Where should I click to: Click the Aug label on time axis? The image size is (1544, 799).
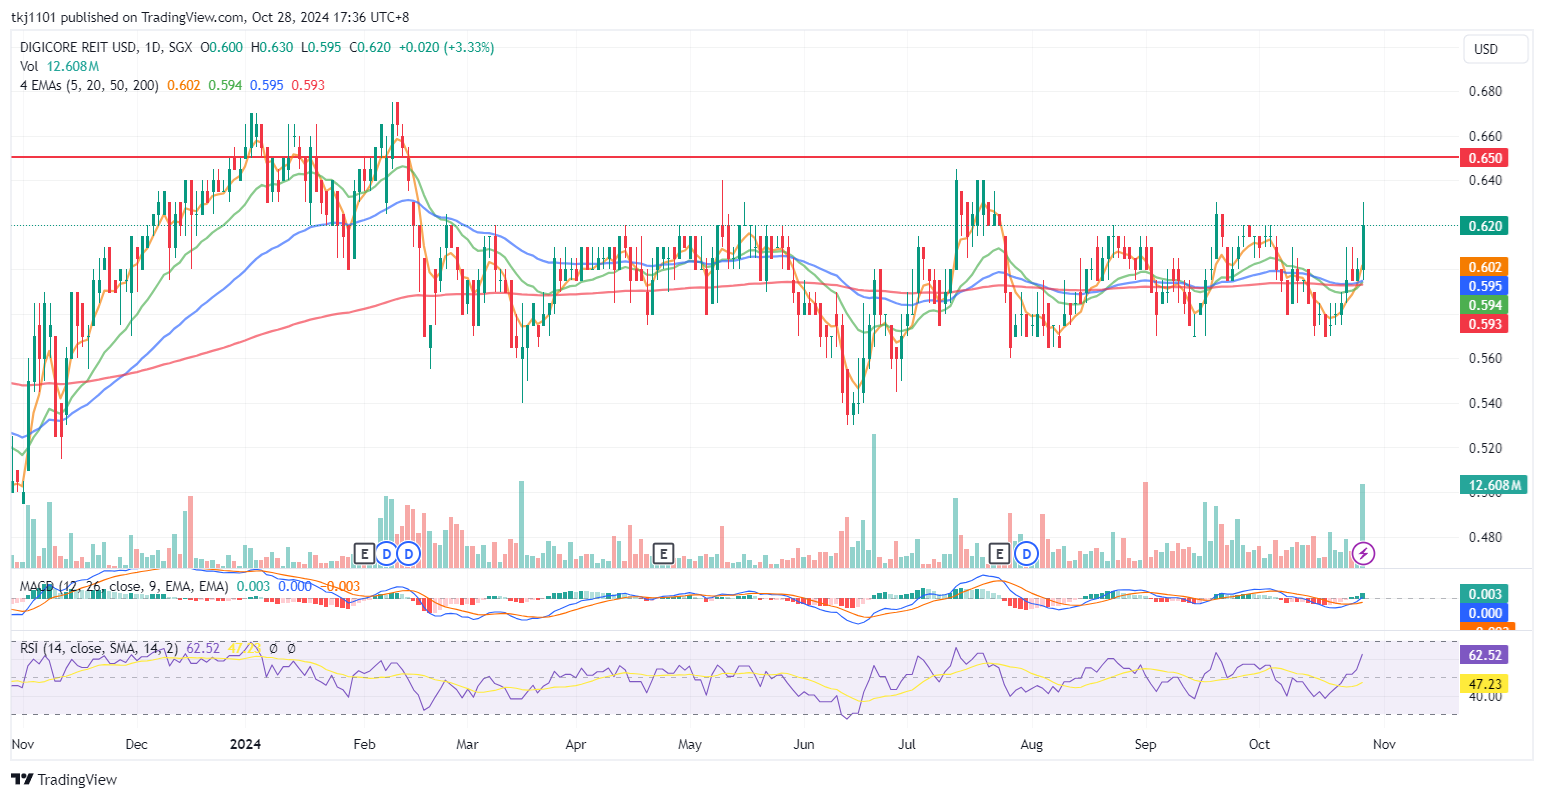1032,744
